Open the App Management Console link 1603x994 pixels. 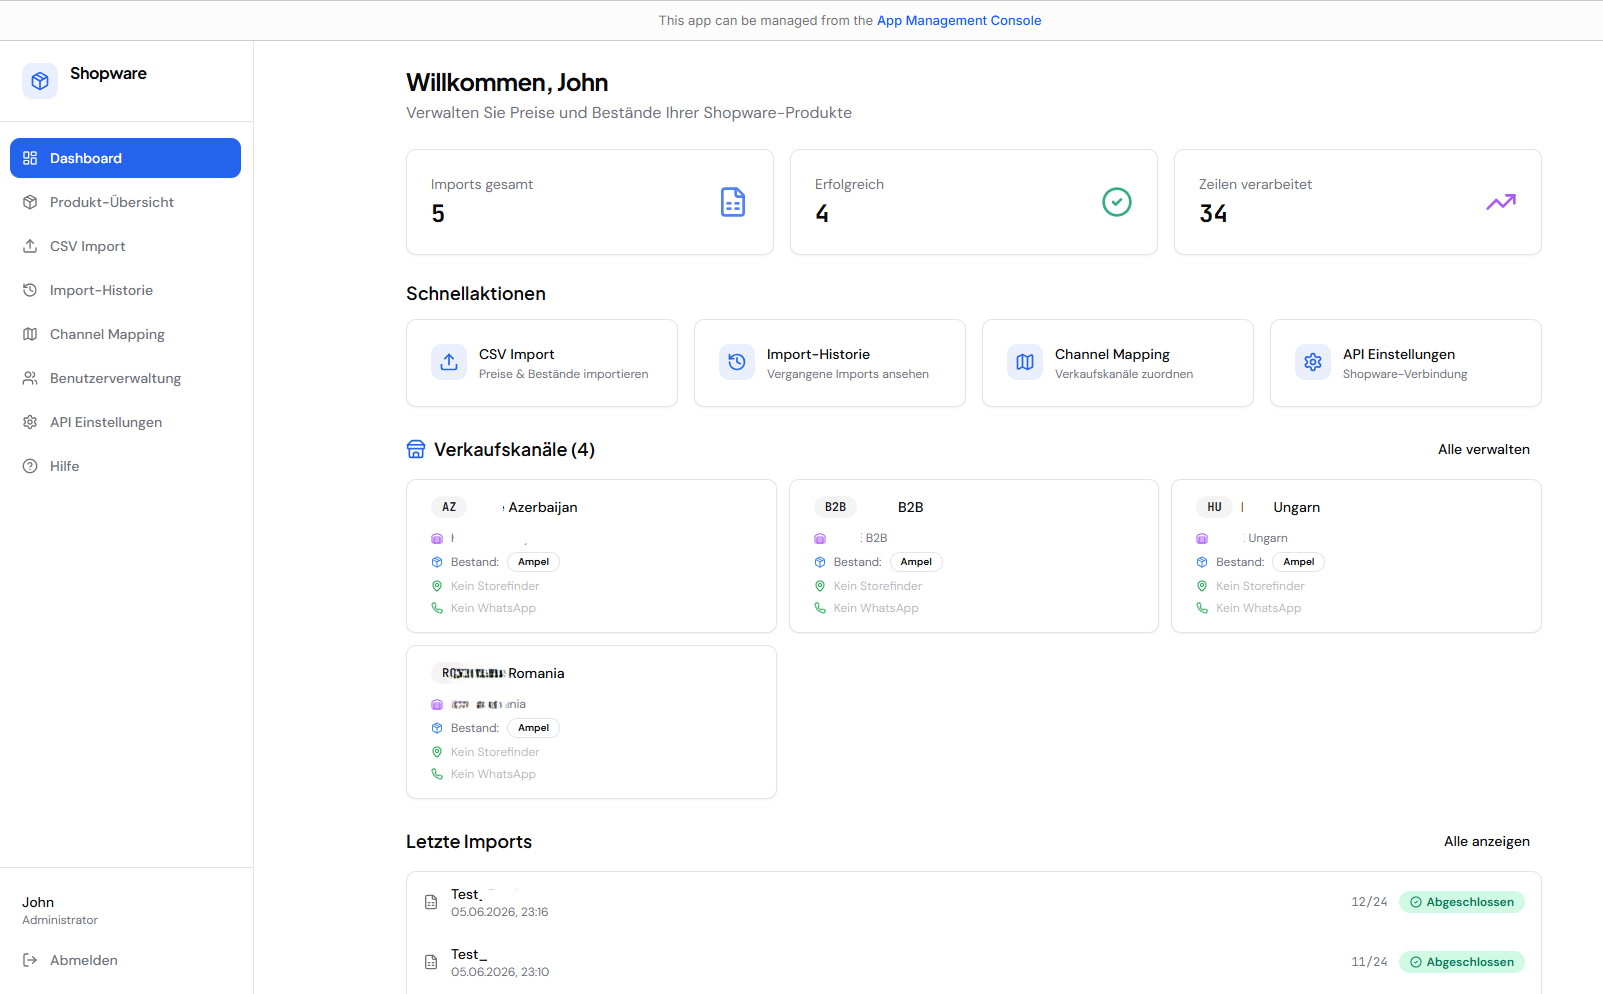(959, 20)
